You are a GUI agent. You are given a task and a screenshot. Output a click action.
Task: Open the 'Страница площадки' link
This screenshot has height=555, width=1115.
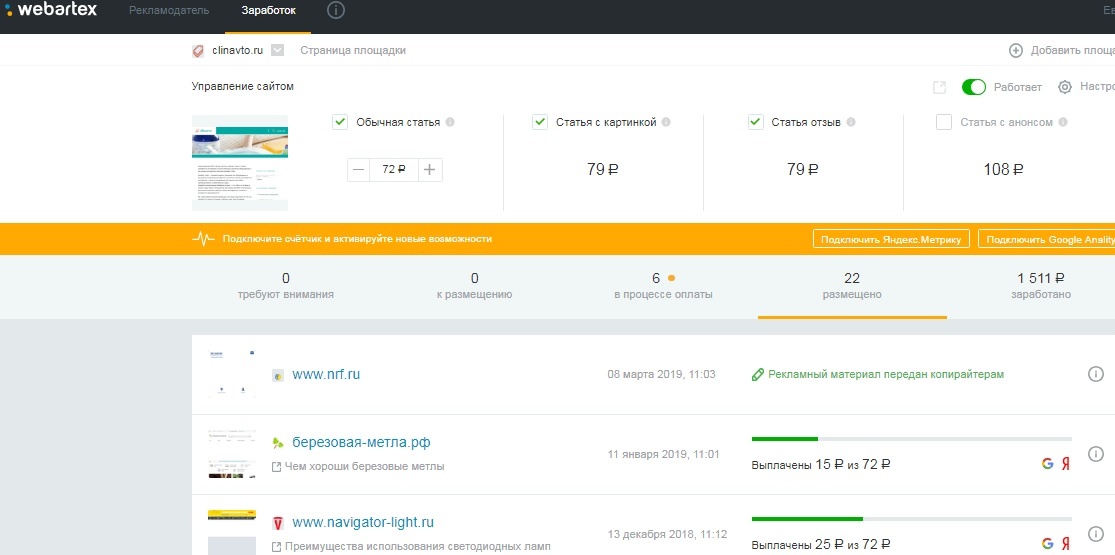pyautogui.click(x=353, y=51)
